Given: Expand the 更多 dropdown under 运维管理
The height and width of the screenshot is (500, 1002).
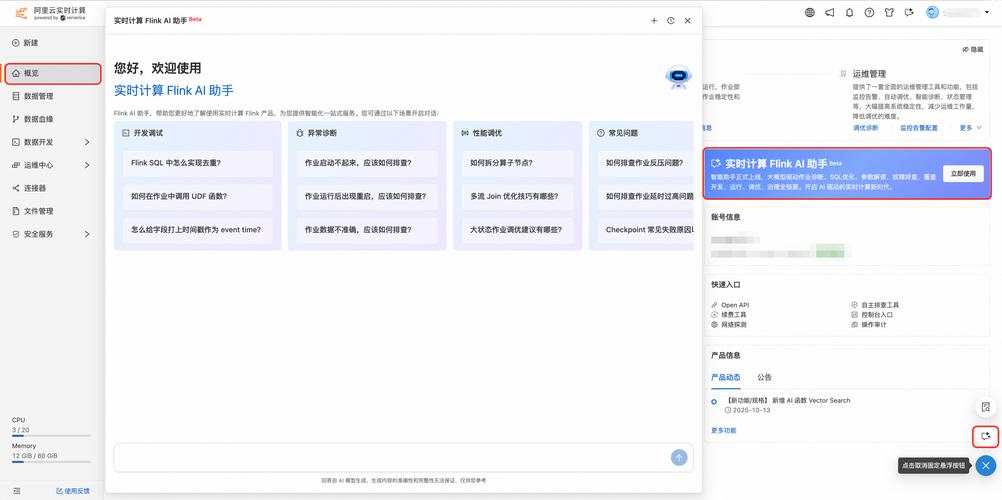Looking at the screenshot, I should [x=970, y=128].
